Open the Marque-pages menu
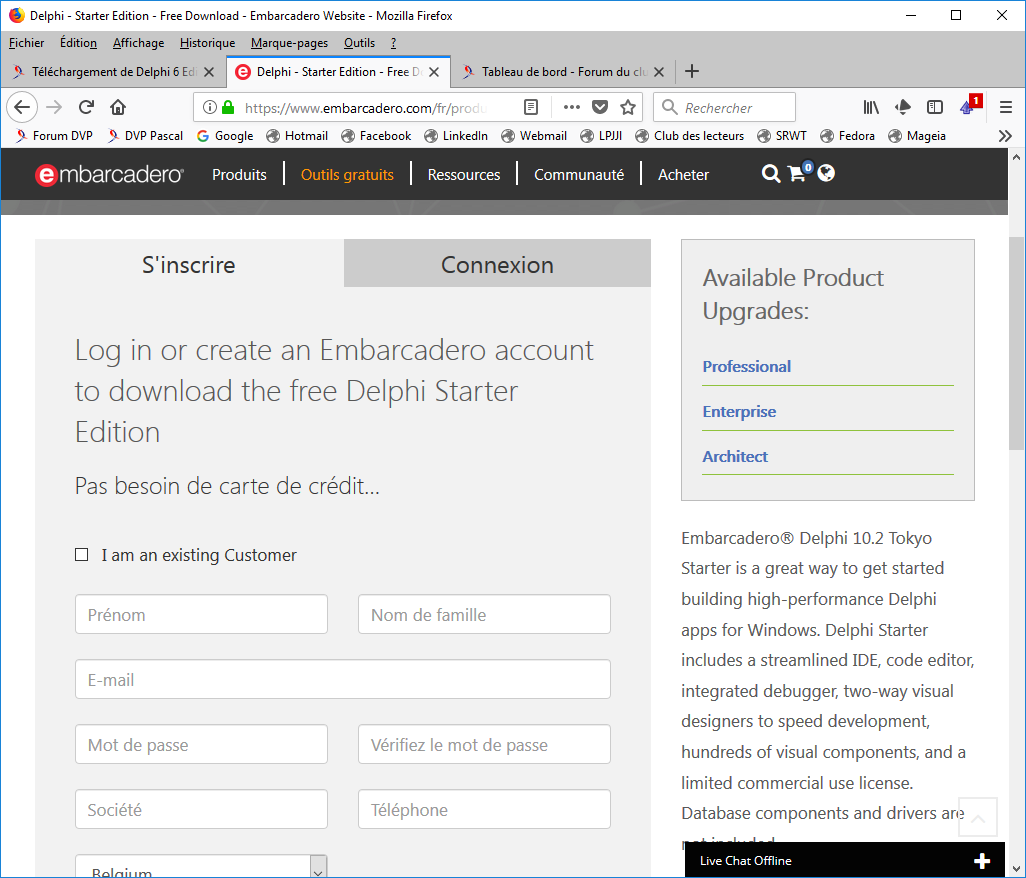Image resolution: width=1026 pixels, height=878 pixels. coord(289,43)
